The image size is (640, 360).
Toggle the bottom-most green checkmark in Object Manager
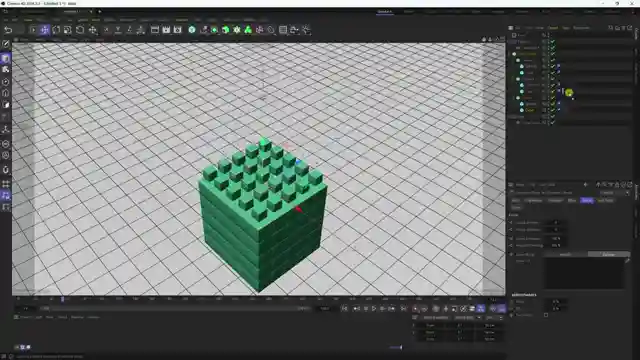click(553, 122)
